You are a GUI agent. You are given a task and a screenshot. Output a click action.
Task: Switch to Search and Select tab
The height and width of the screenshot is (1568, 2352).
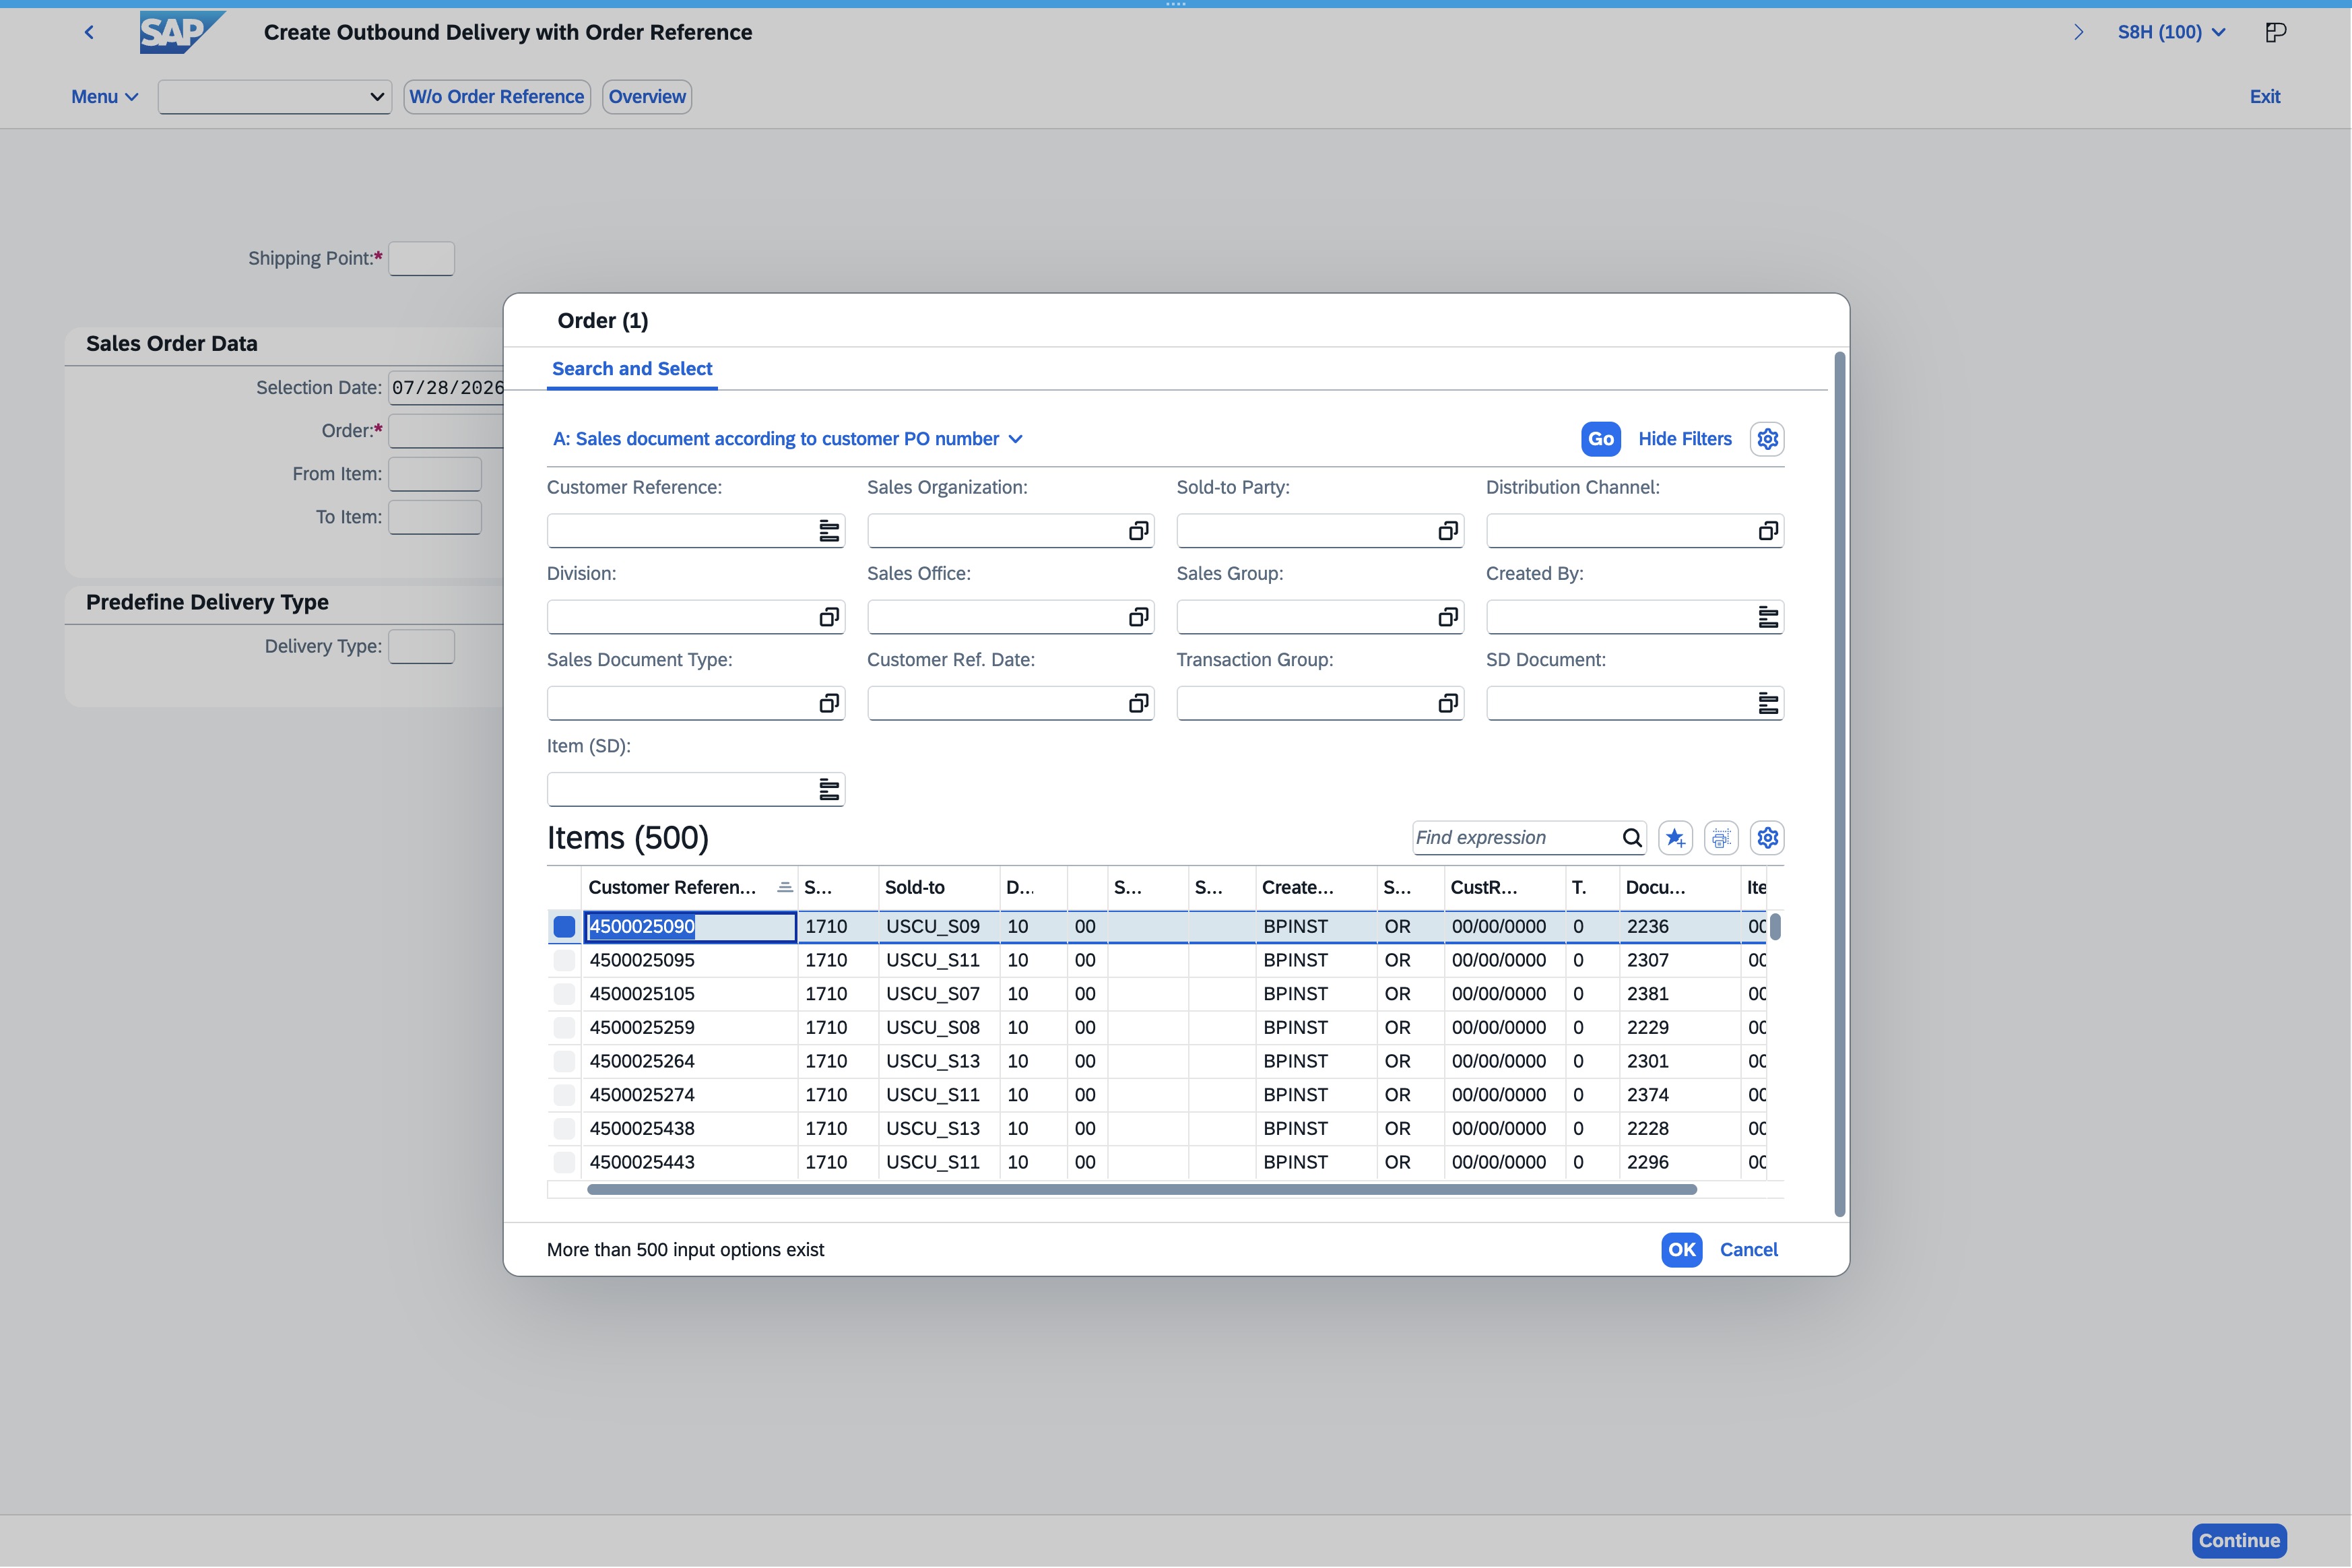click(x=632, y=369)
